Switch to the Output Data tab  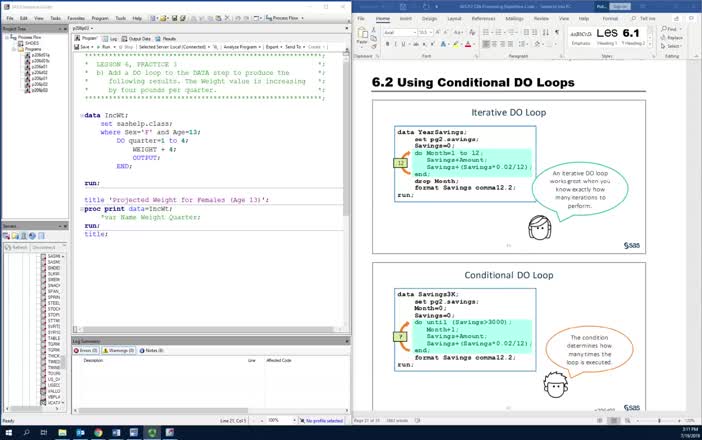coord(136,38)
